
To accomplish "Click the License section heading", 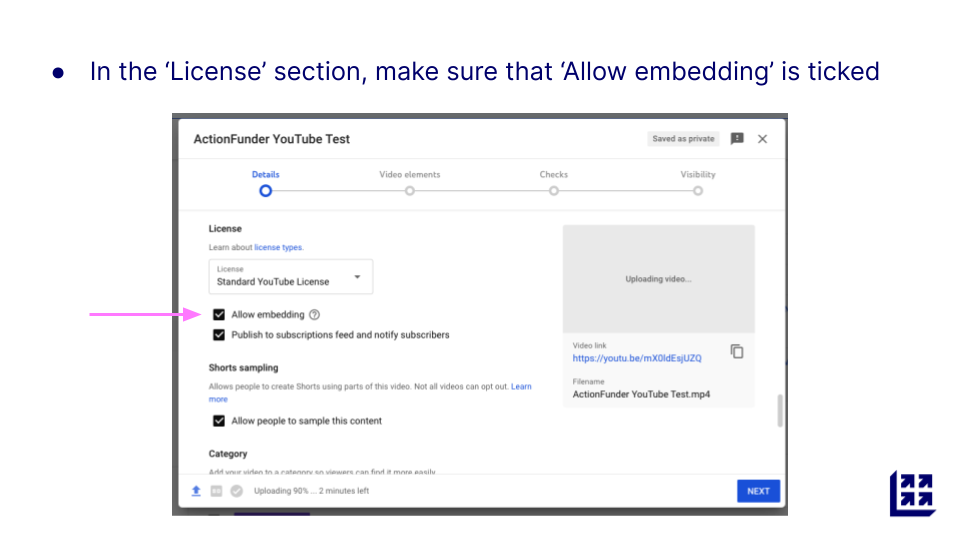I will [225, 228].
